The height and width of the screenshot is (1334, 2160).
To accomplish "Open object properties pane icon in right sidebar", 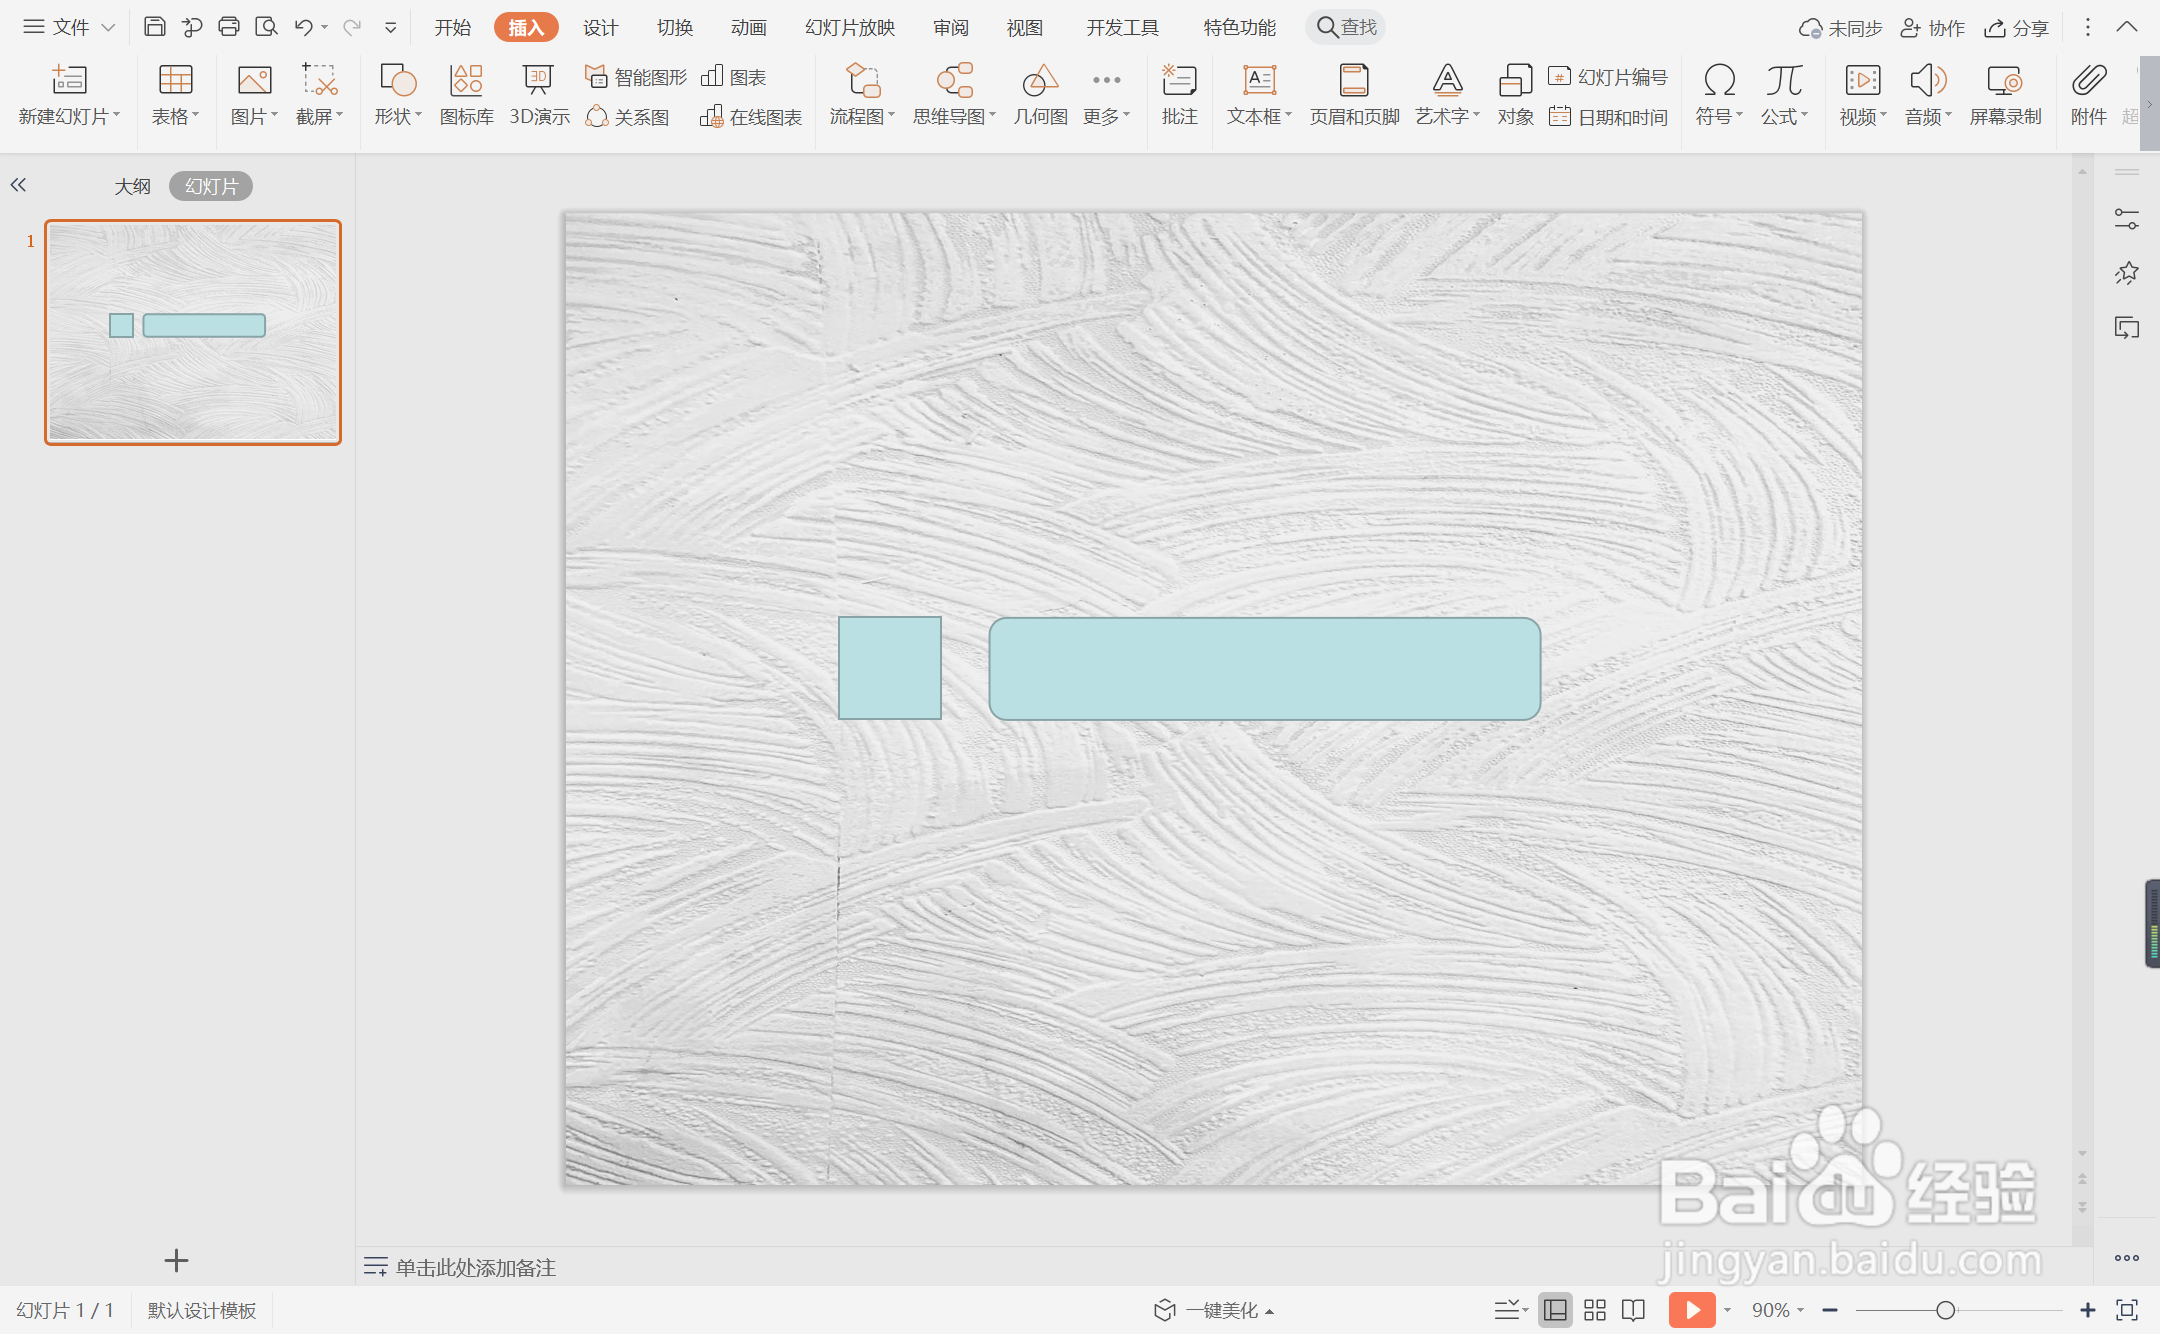I will tap(2127, 219).
